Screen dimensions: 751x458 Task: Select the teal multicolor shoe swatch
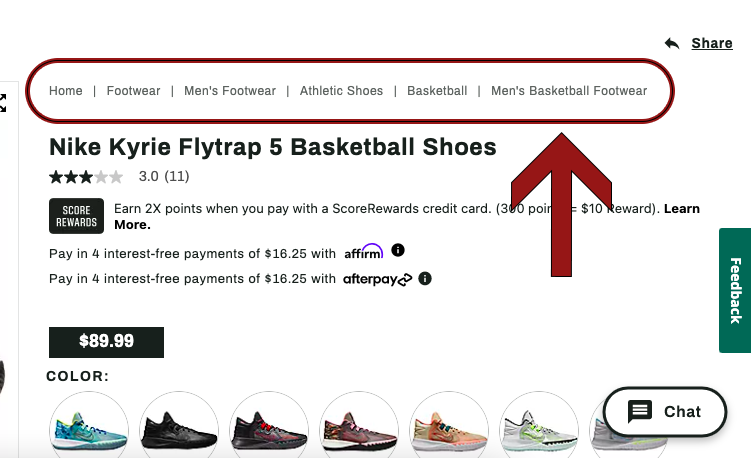tap(89, 424)
